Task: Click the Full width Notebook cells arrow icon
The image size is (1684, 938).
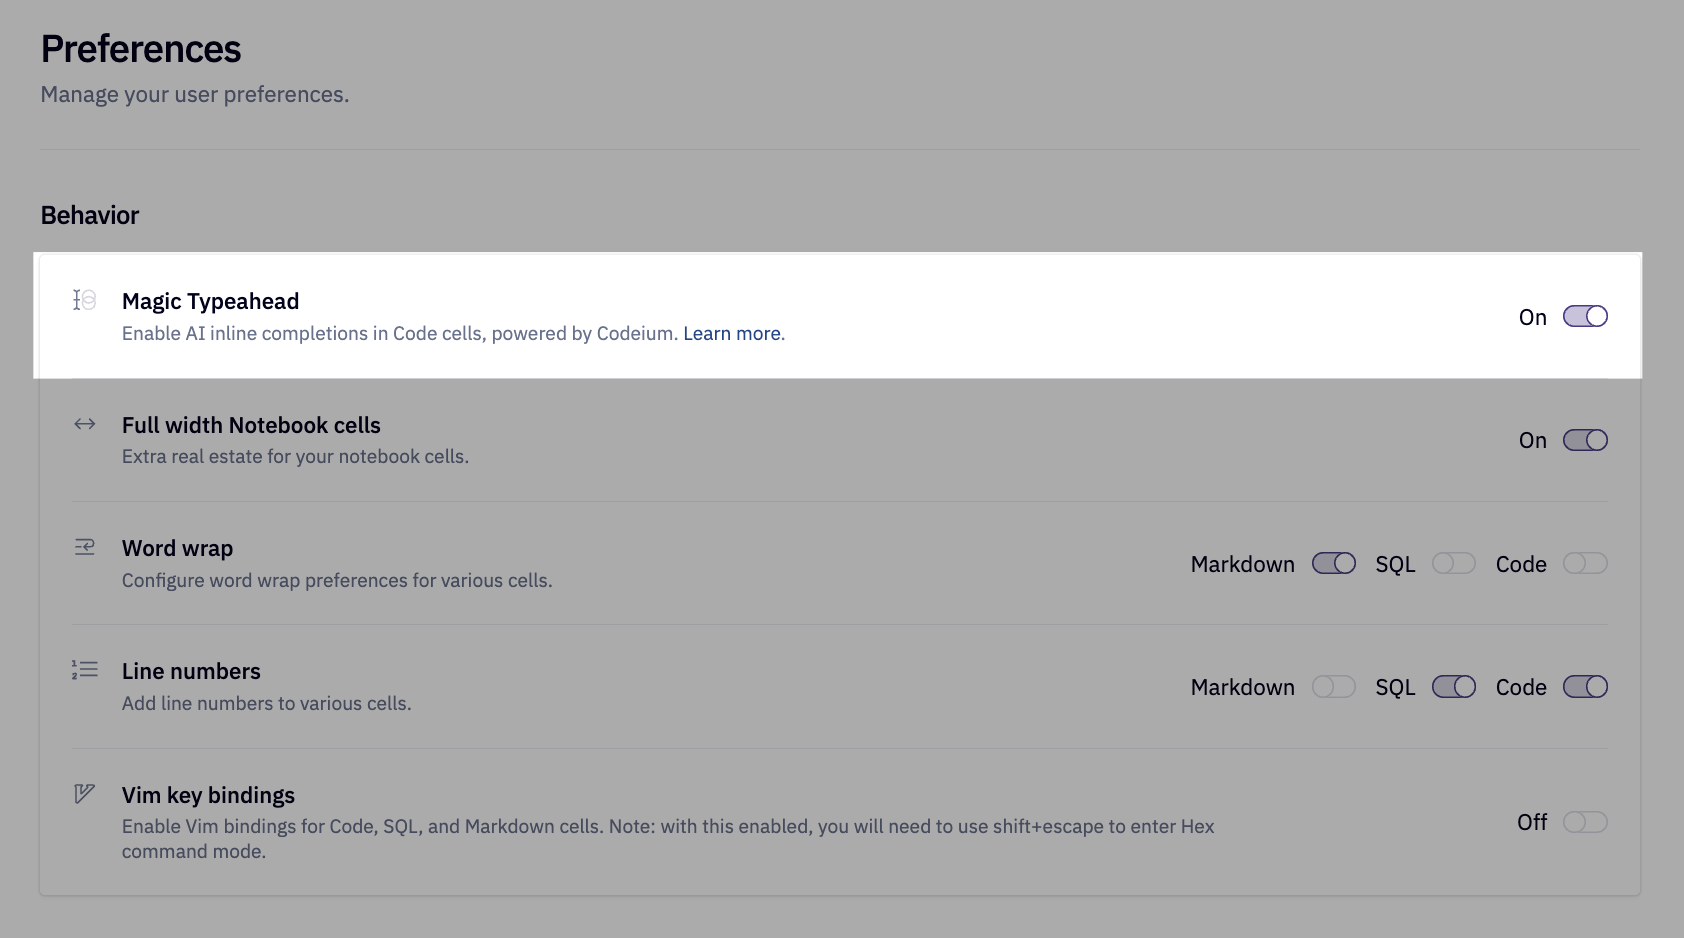Action: pos(85,424)
